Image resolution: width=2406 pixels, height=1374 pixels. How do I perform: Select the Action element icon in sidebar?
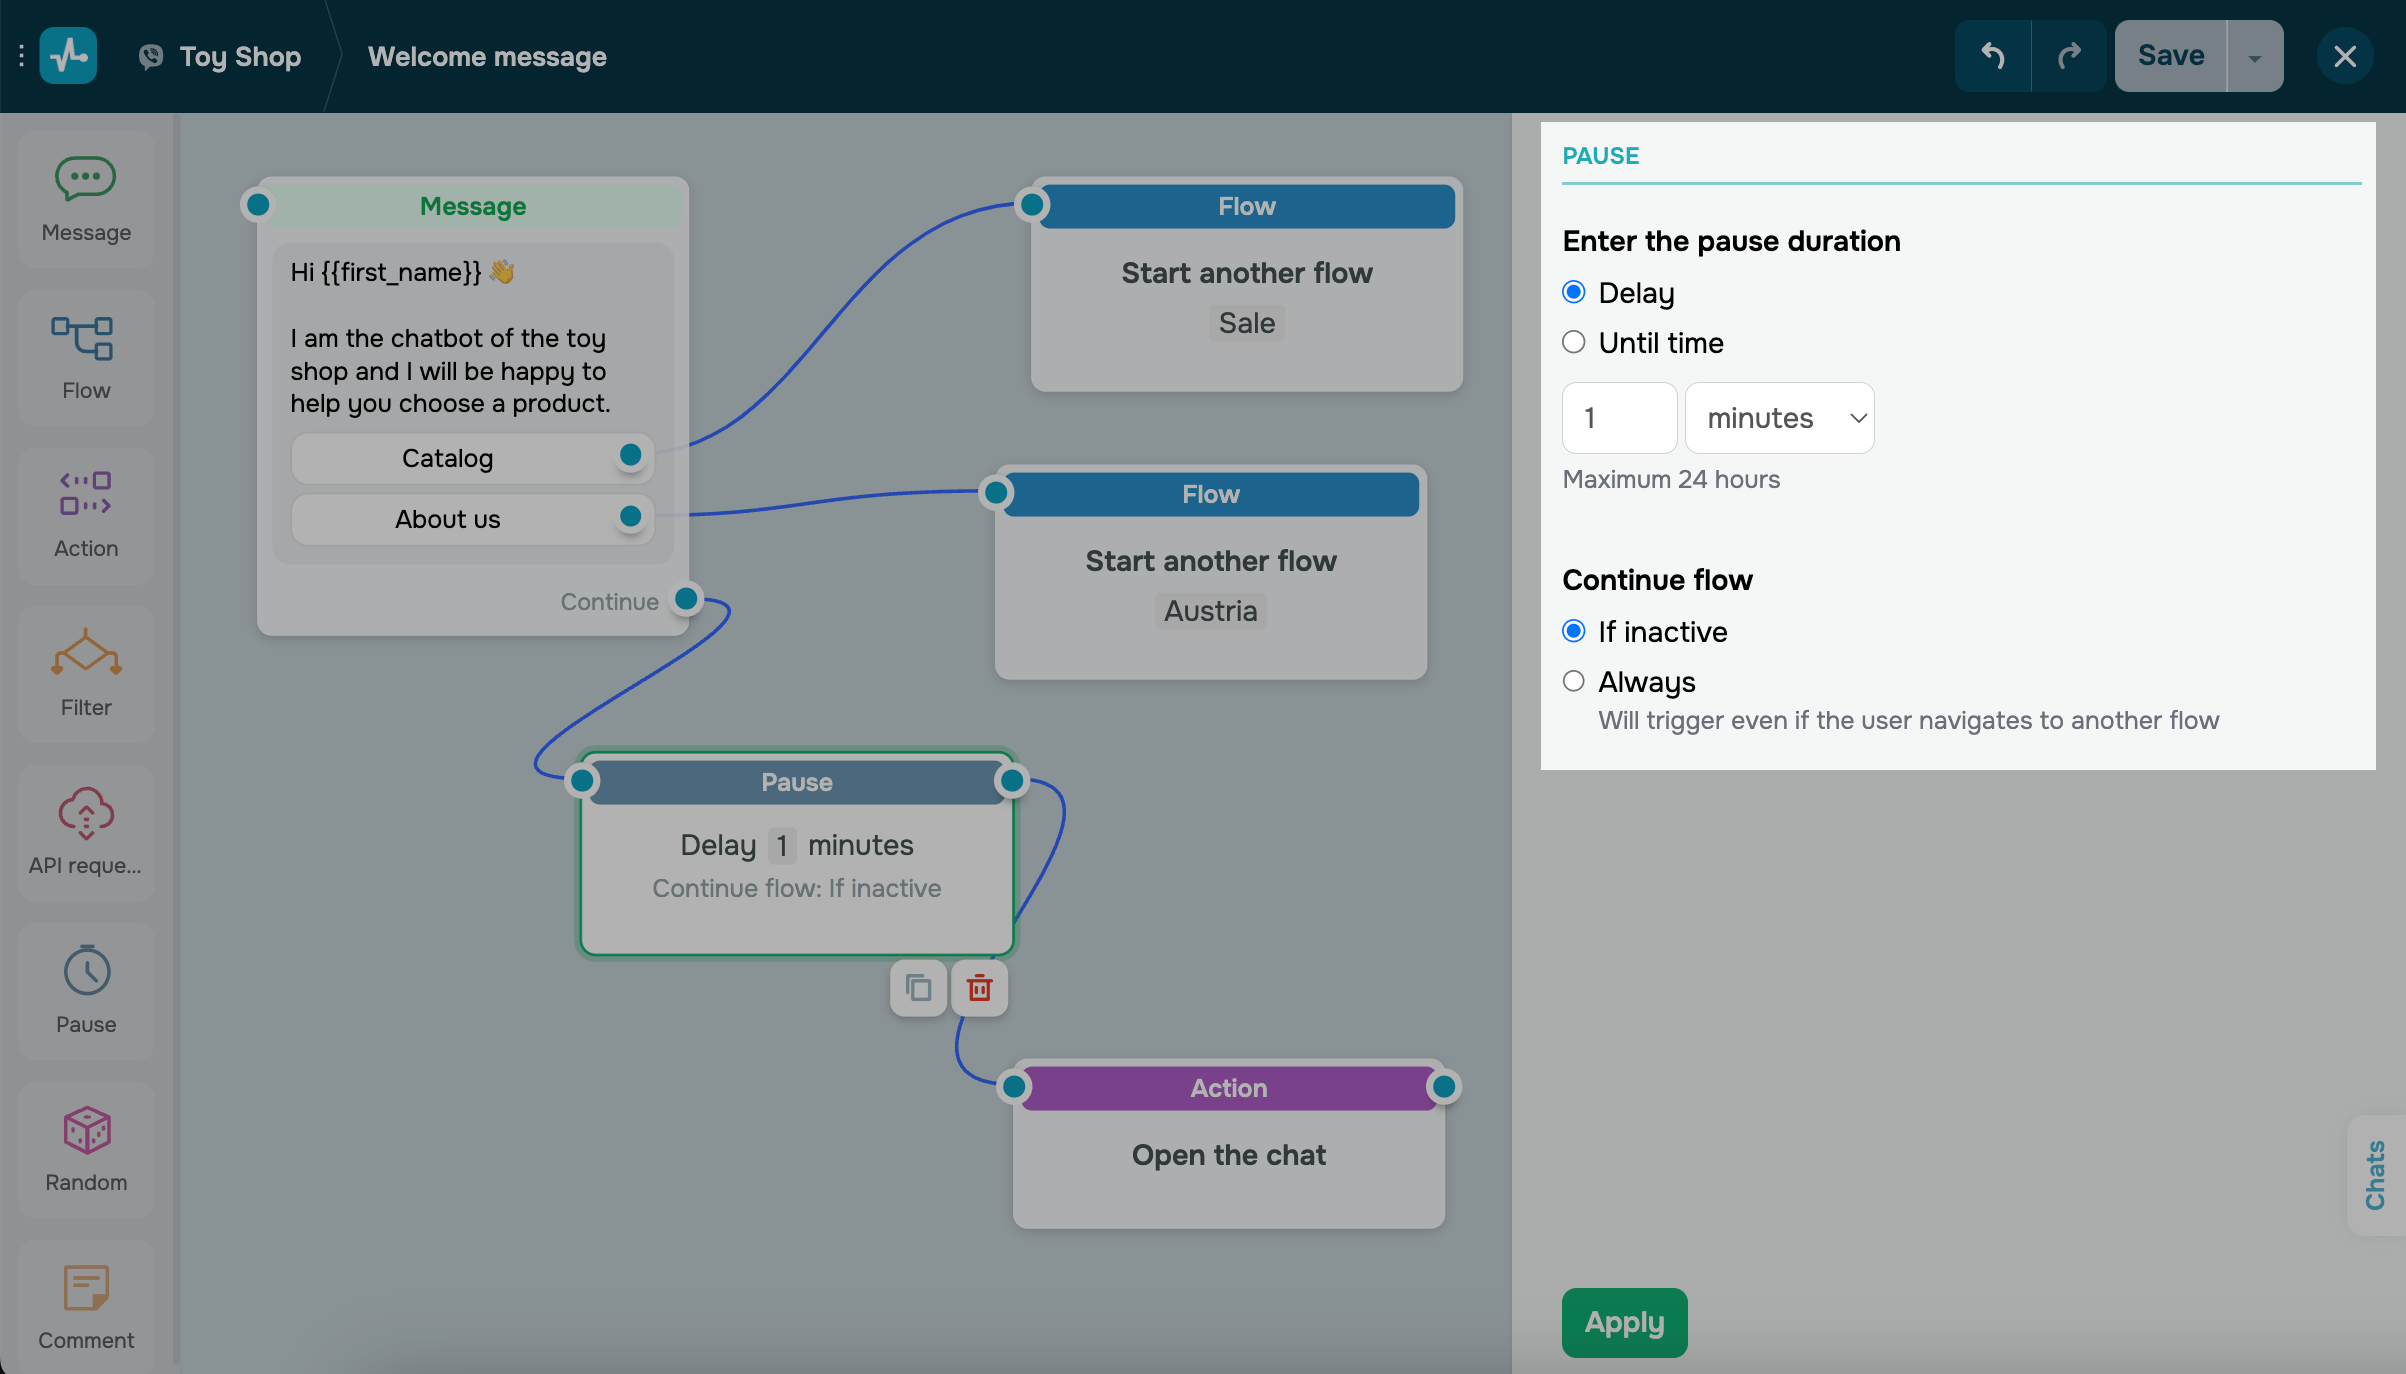[85, 493]
